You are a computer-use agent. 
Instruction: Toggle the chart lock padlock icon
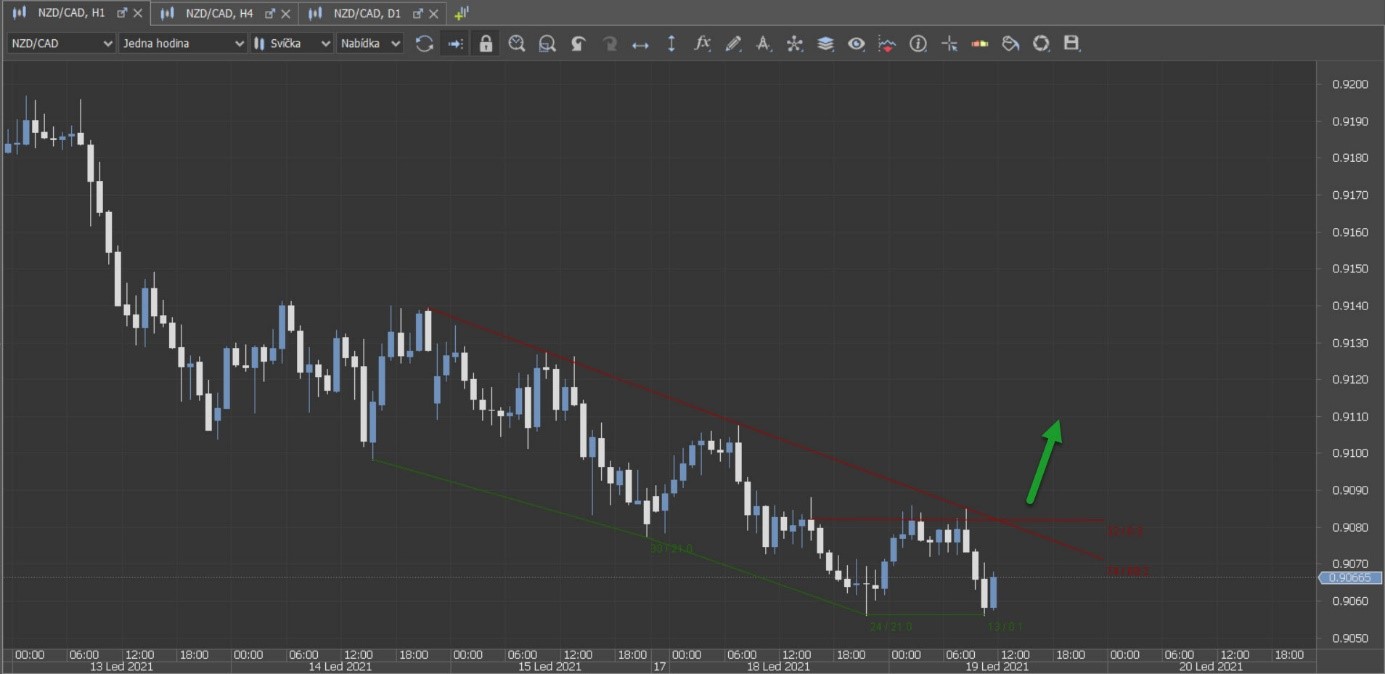pos(486,44)
